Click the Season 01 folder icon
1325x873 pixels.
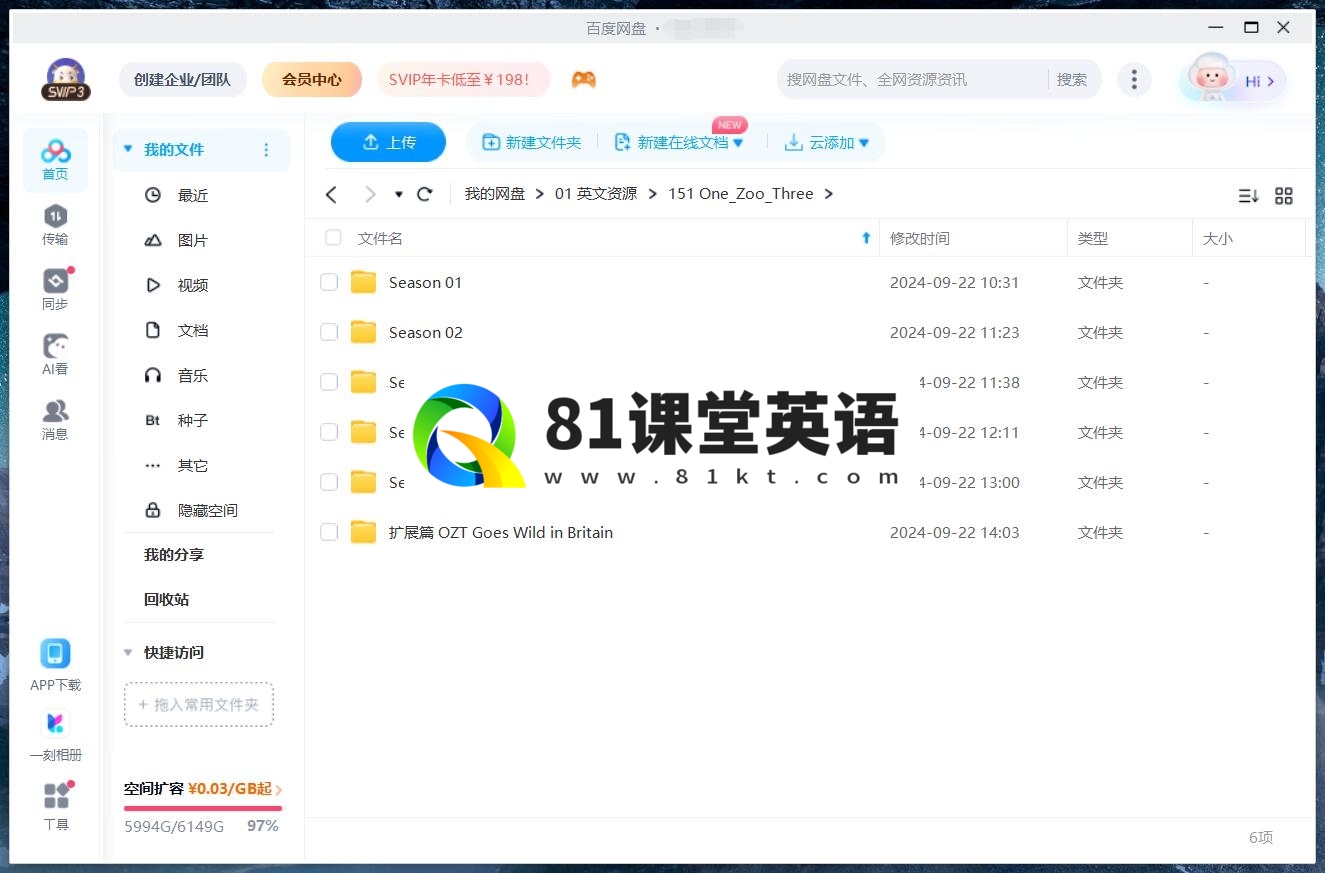point(364,282)
